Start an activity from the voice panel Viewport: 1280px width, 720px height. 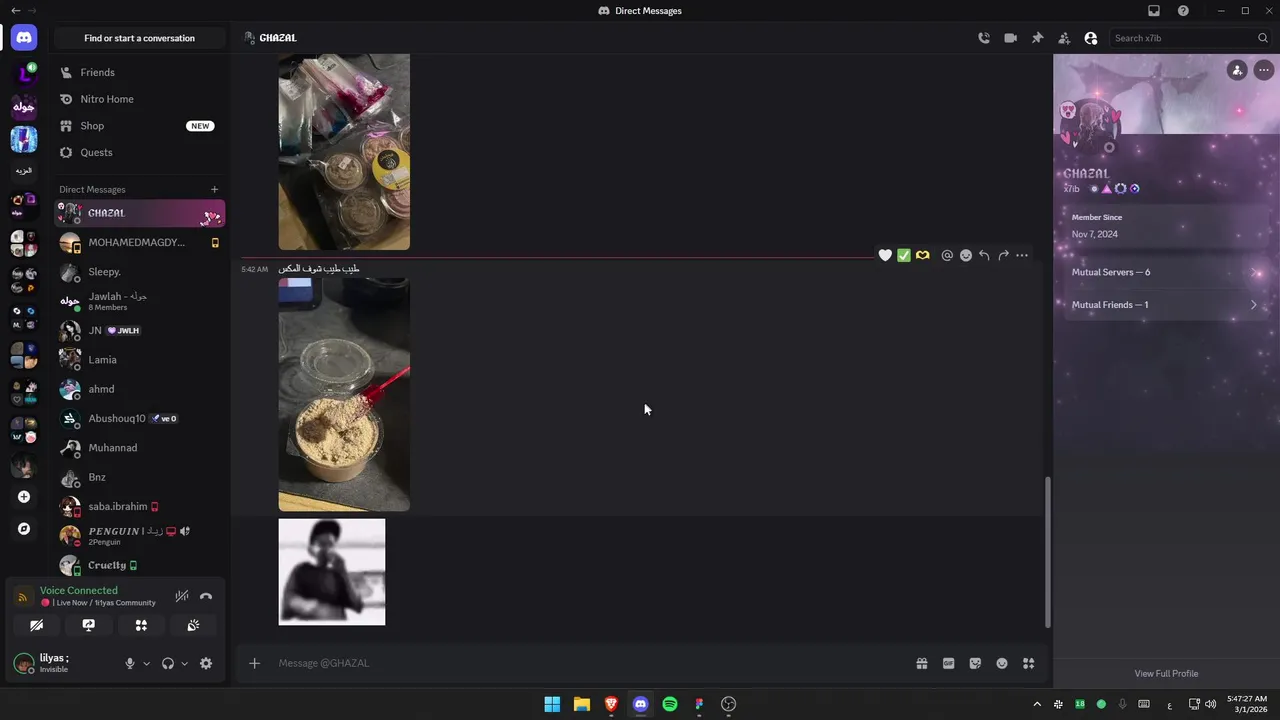point(141,625)
